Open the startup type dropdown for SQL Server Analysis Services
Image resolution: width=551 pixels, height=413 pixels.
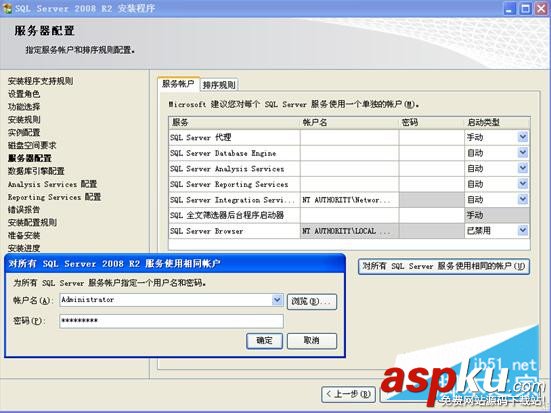(523, 168)
